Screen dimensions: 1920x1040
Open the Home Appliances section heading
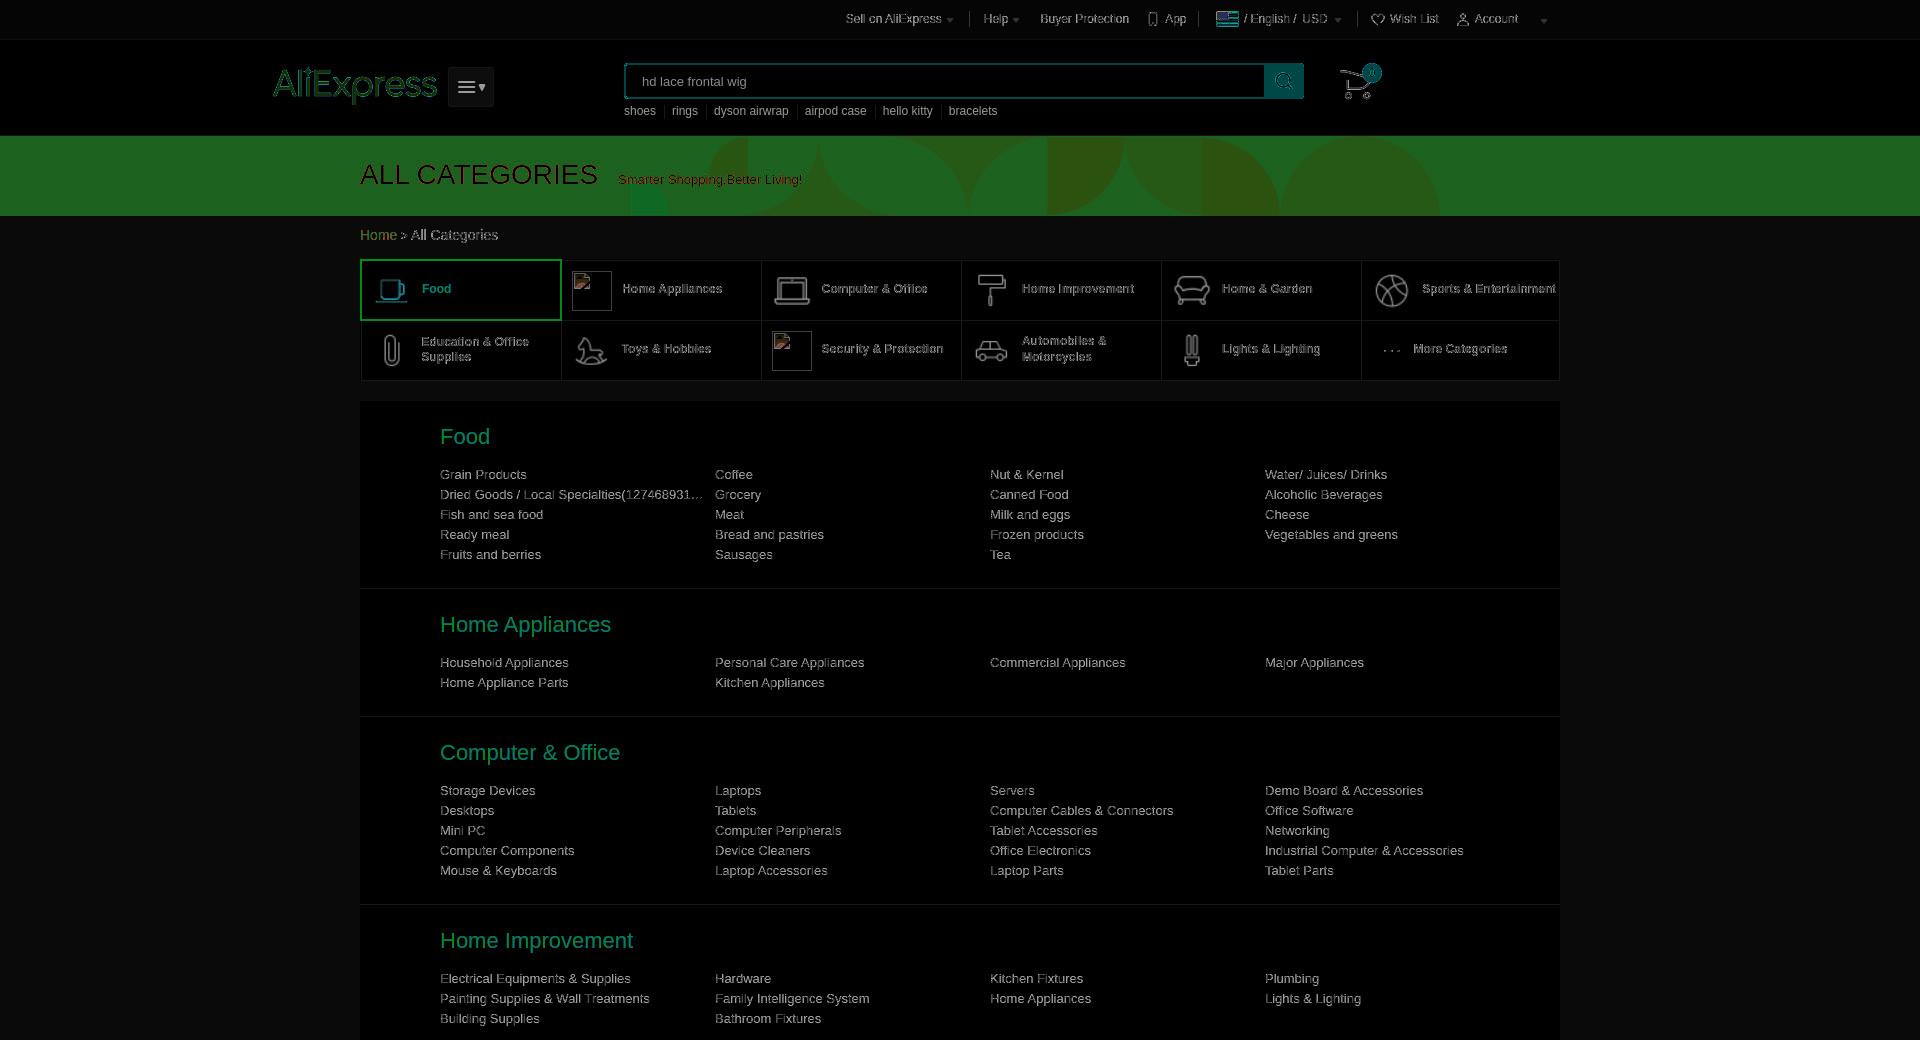[x=525, y=625]
